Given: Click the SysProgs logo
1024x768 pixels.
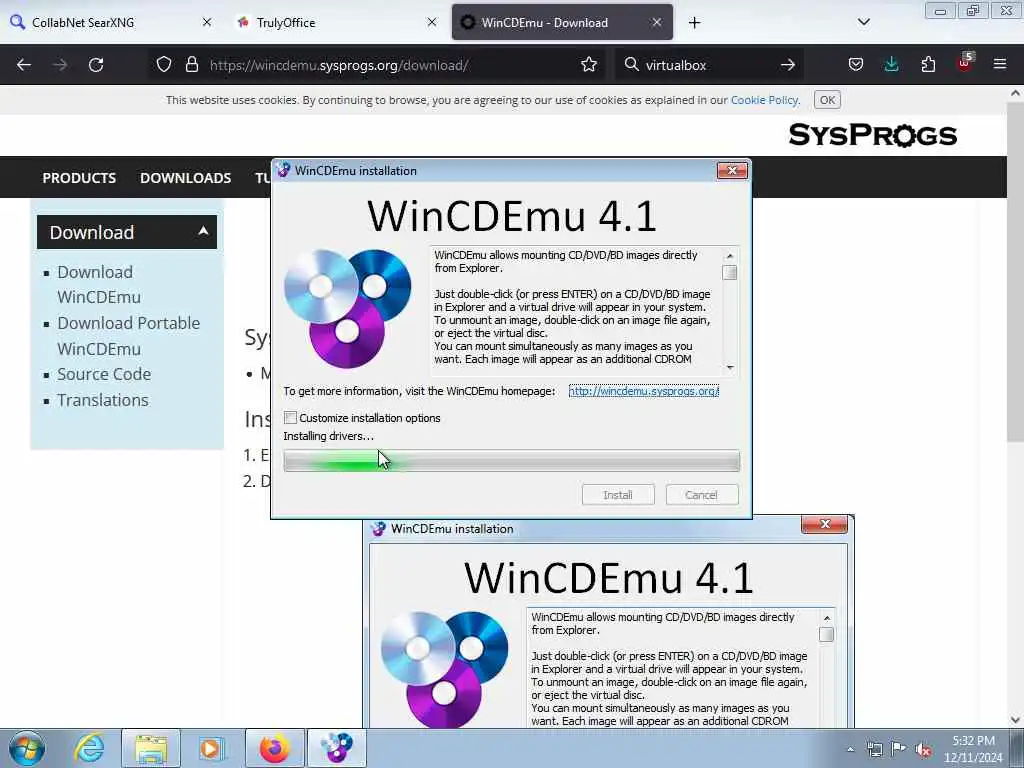Looking at the screenshot, I should pyautogui.click(x=872, y=135).
